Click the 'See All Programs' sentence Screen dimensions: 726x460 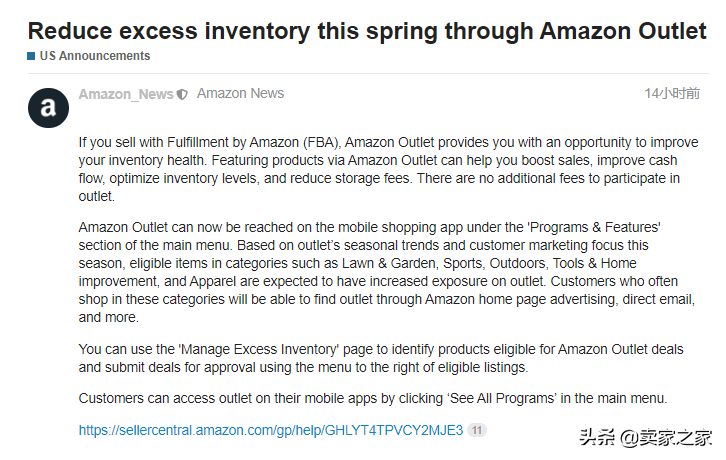(373, 398)
